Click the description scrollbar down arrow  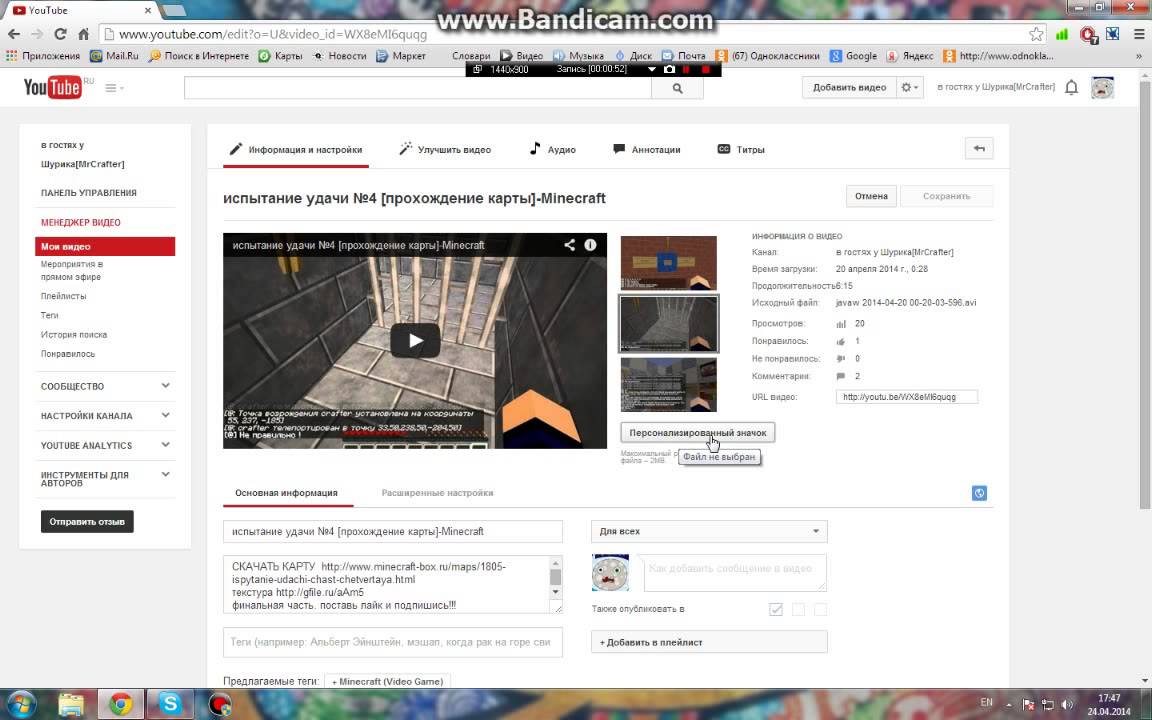coord(555,591)
